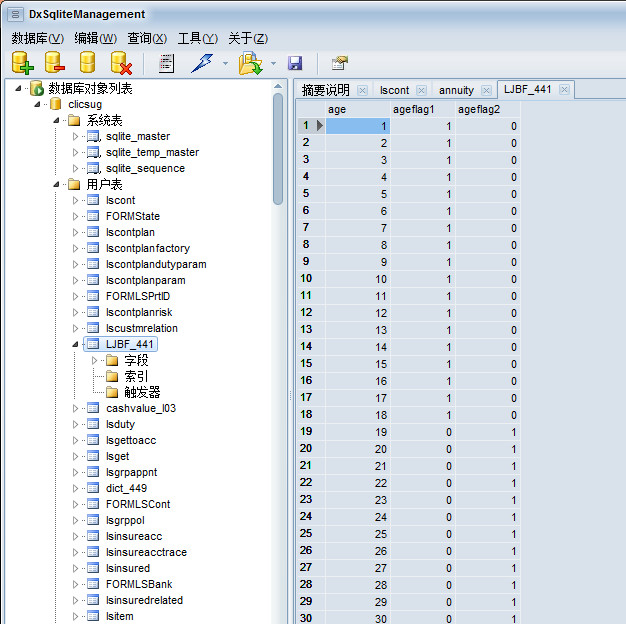Image resolution: width=626 pixels, height=624 pixels.
Task: Expand the 字段 folder
Action: (94, 361)
